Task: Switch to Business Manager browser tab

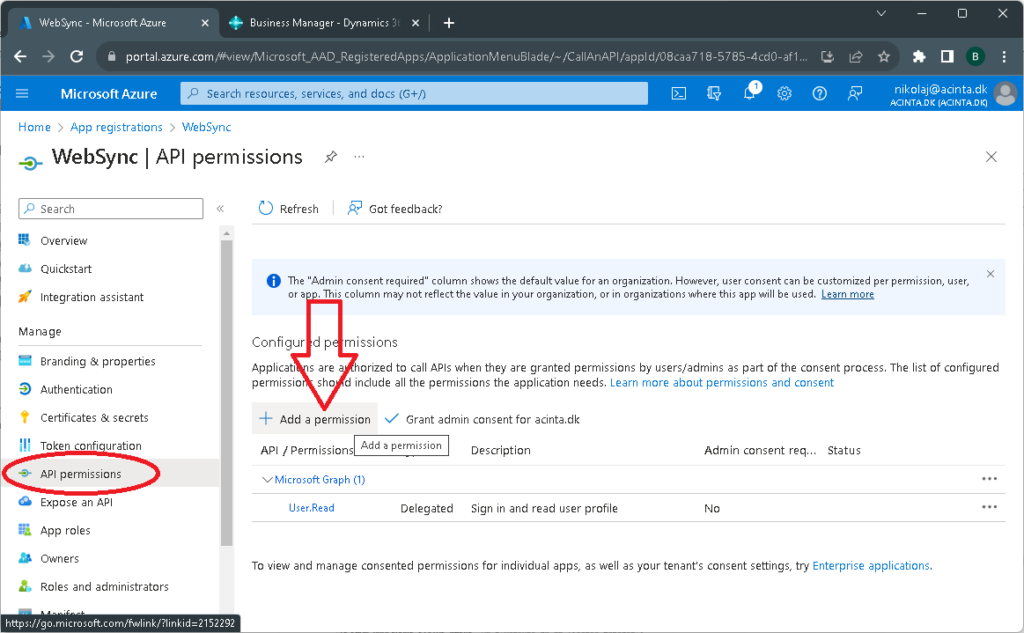Action: [x=320, y=23]
